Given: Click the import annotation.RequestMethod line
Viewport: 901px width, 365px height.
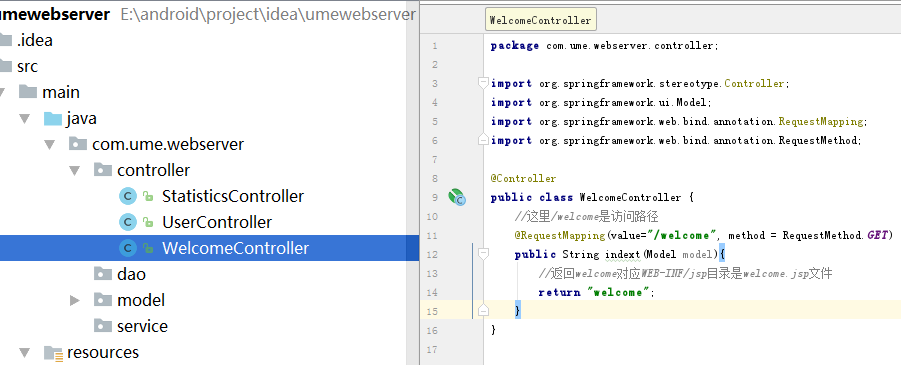Looking at the screenshot, I should [676, 140].
